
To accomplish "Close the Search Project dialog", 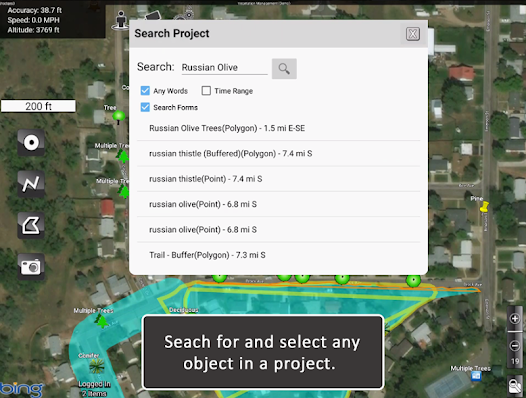I will point(413,34).
